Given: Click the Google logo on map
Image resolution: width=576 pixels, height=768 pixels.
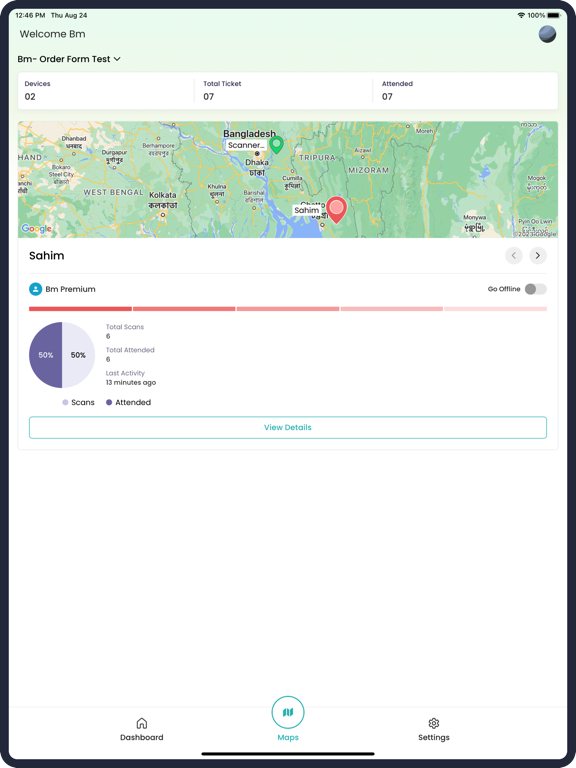Looking at the screenshot, I should coord(36,229).
